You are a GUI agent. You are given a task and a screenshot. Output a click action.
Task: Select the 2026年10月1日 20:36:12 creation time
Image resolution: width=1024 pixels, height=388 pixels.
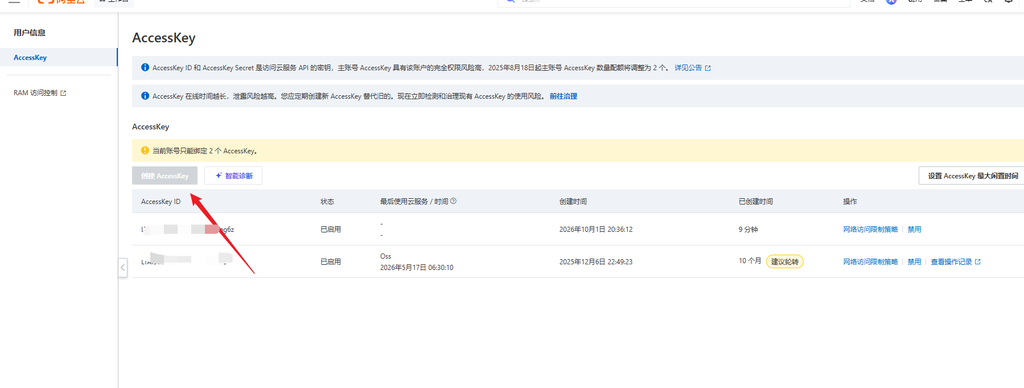pos(596,229)
